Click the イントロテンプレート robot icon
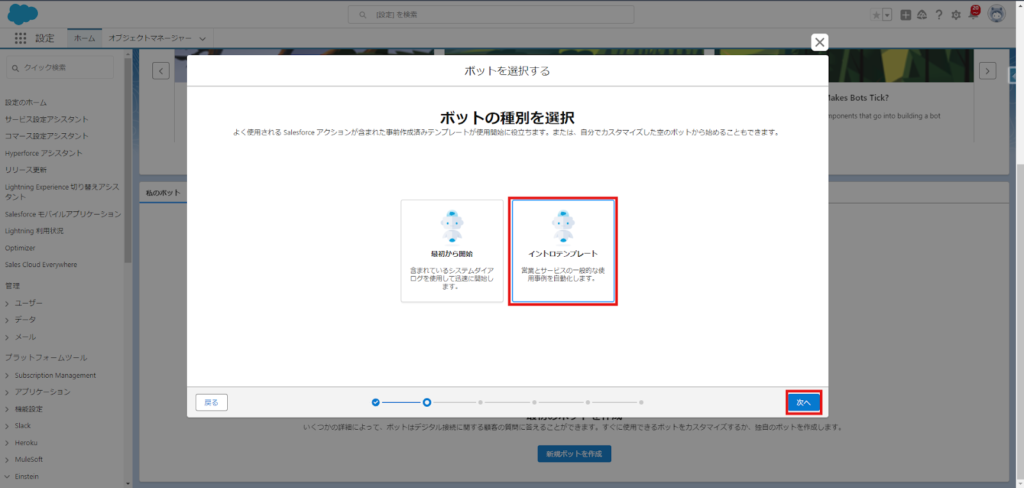This screenshot has width=1024, height=488. coord(563,227)
